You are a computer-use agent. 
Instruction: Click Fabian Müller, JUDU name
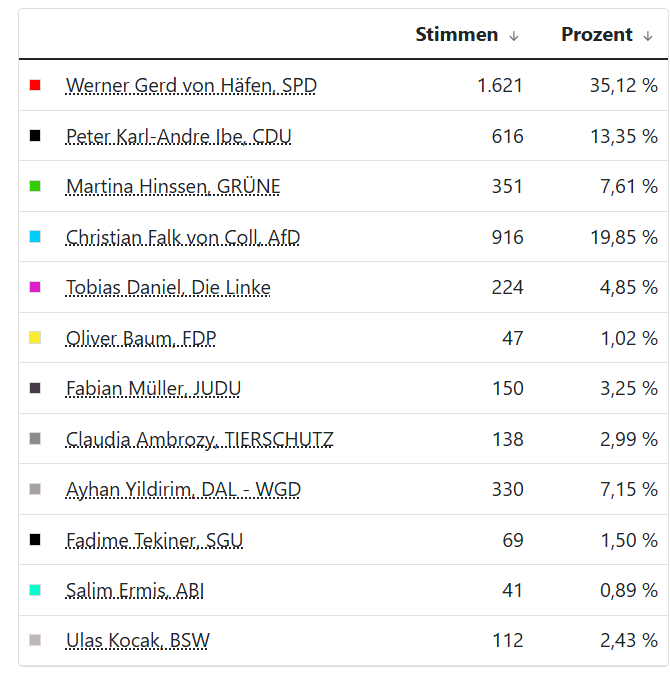[x=153, y=389]
